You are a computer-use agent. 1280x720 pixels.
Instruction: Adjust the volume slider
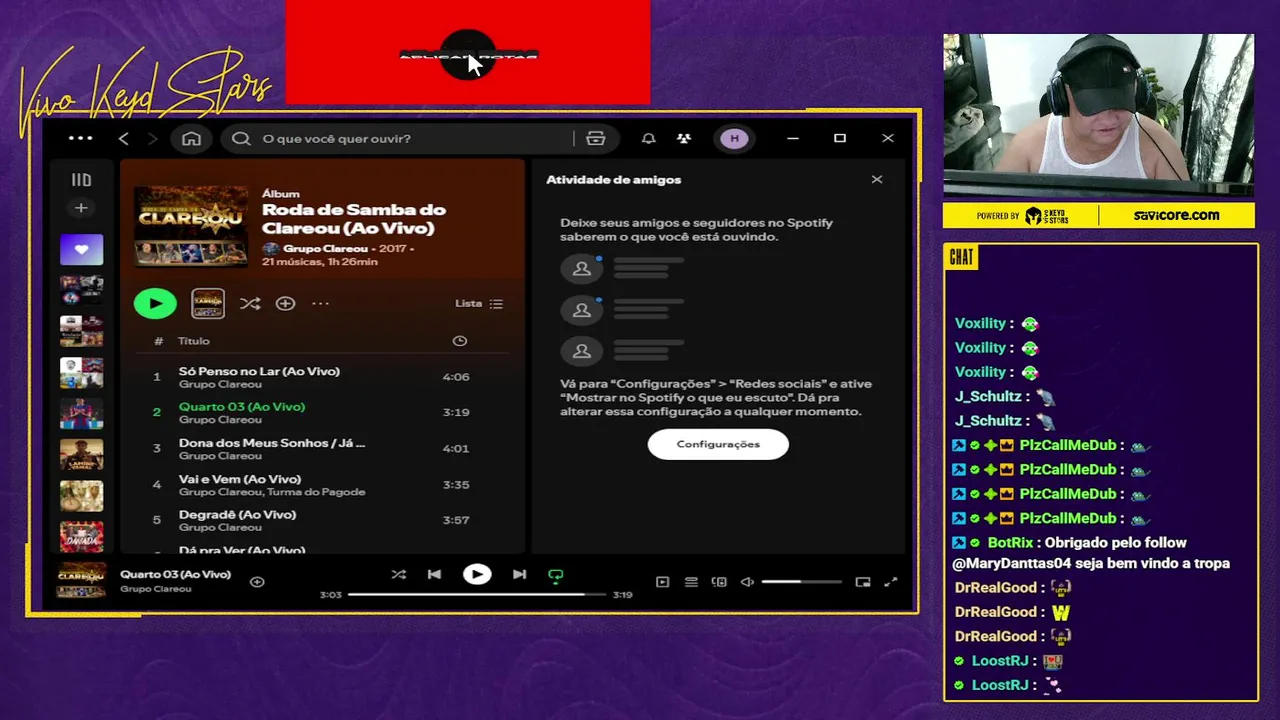pos(801,582)
